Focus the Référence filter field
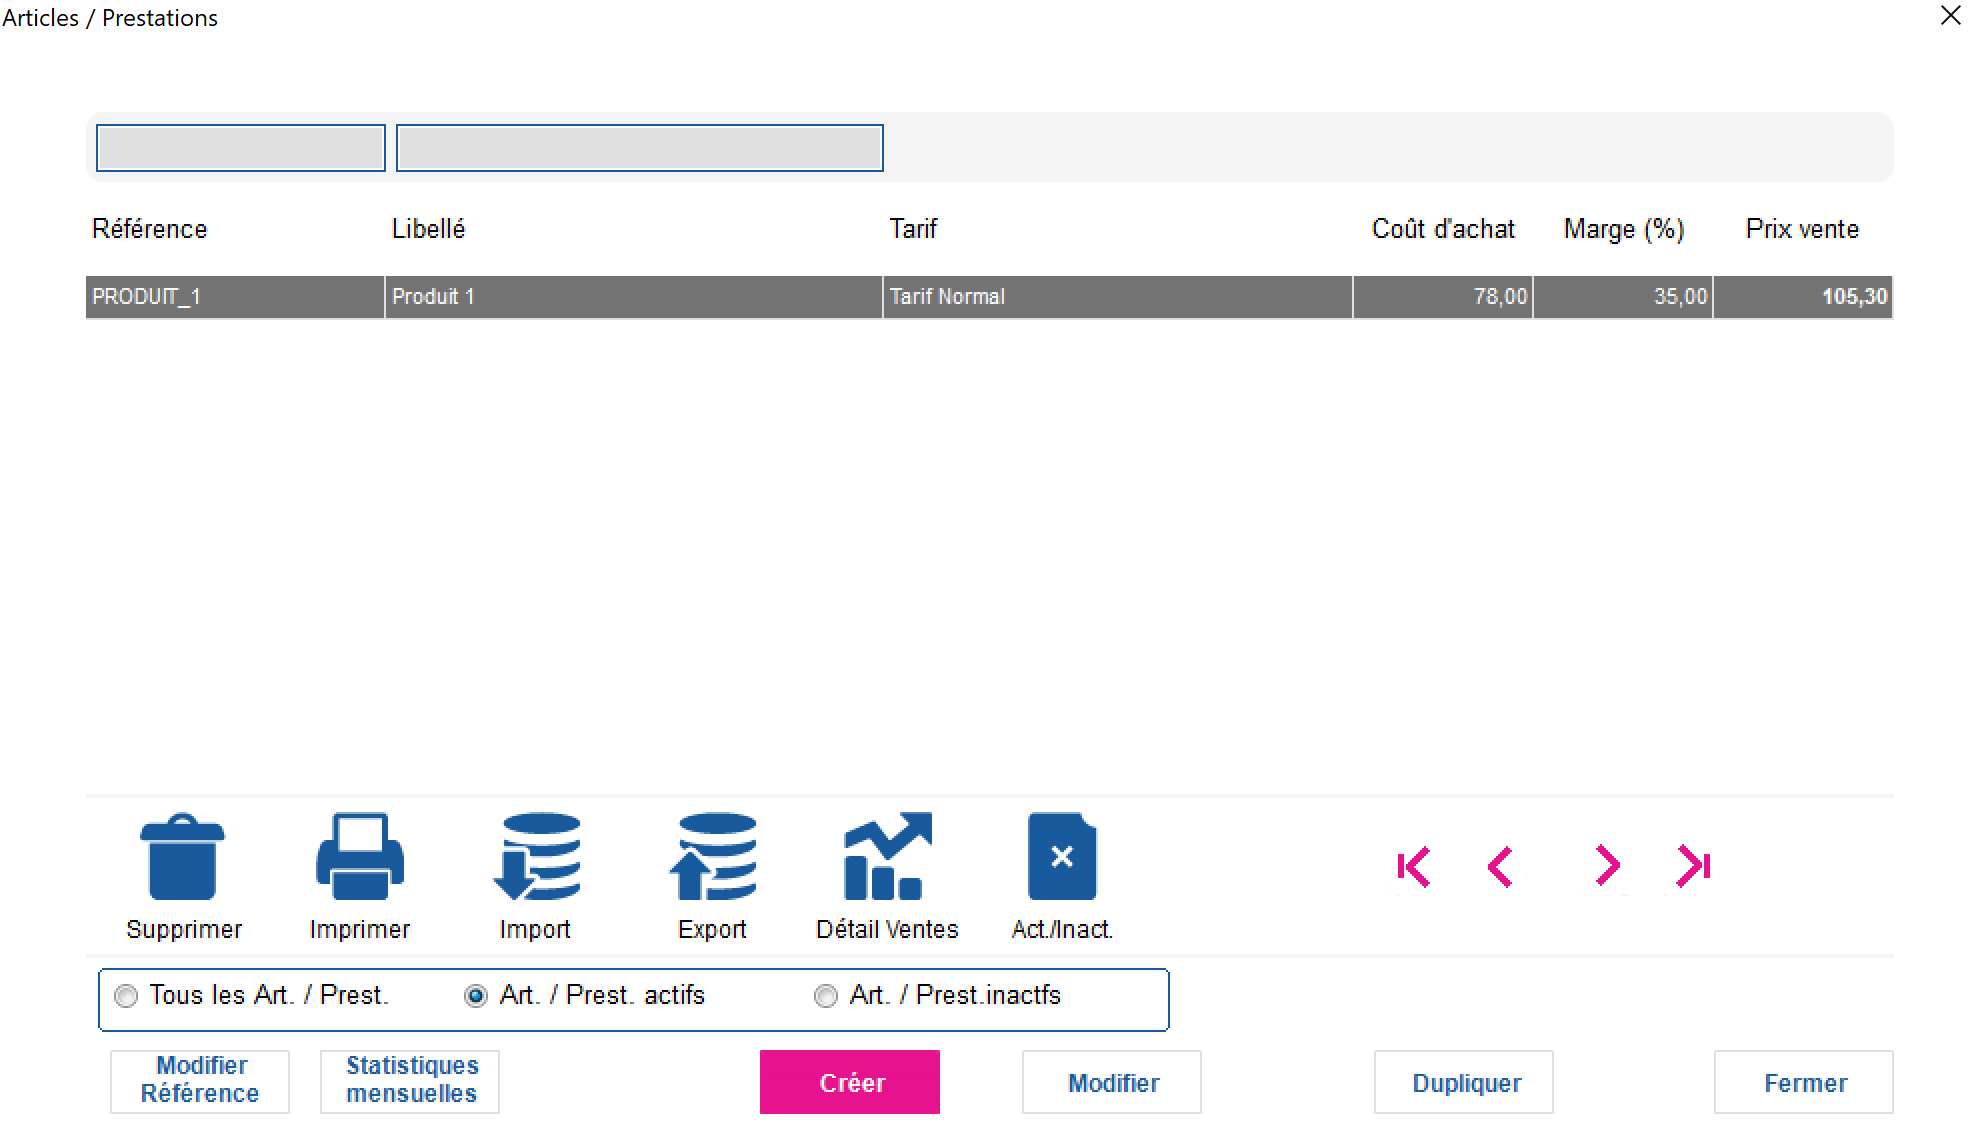Image resolution: width=1969 pixels, height=1123 pixels. click(x=241, y=148)
